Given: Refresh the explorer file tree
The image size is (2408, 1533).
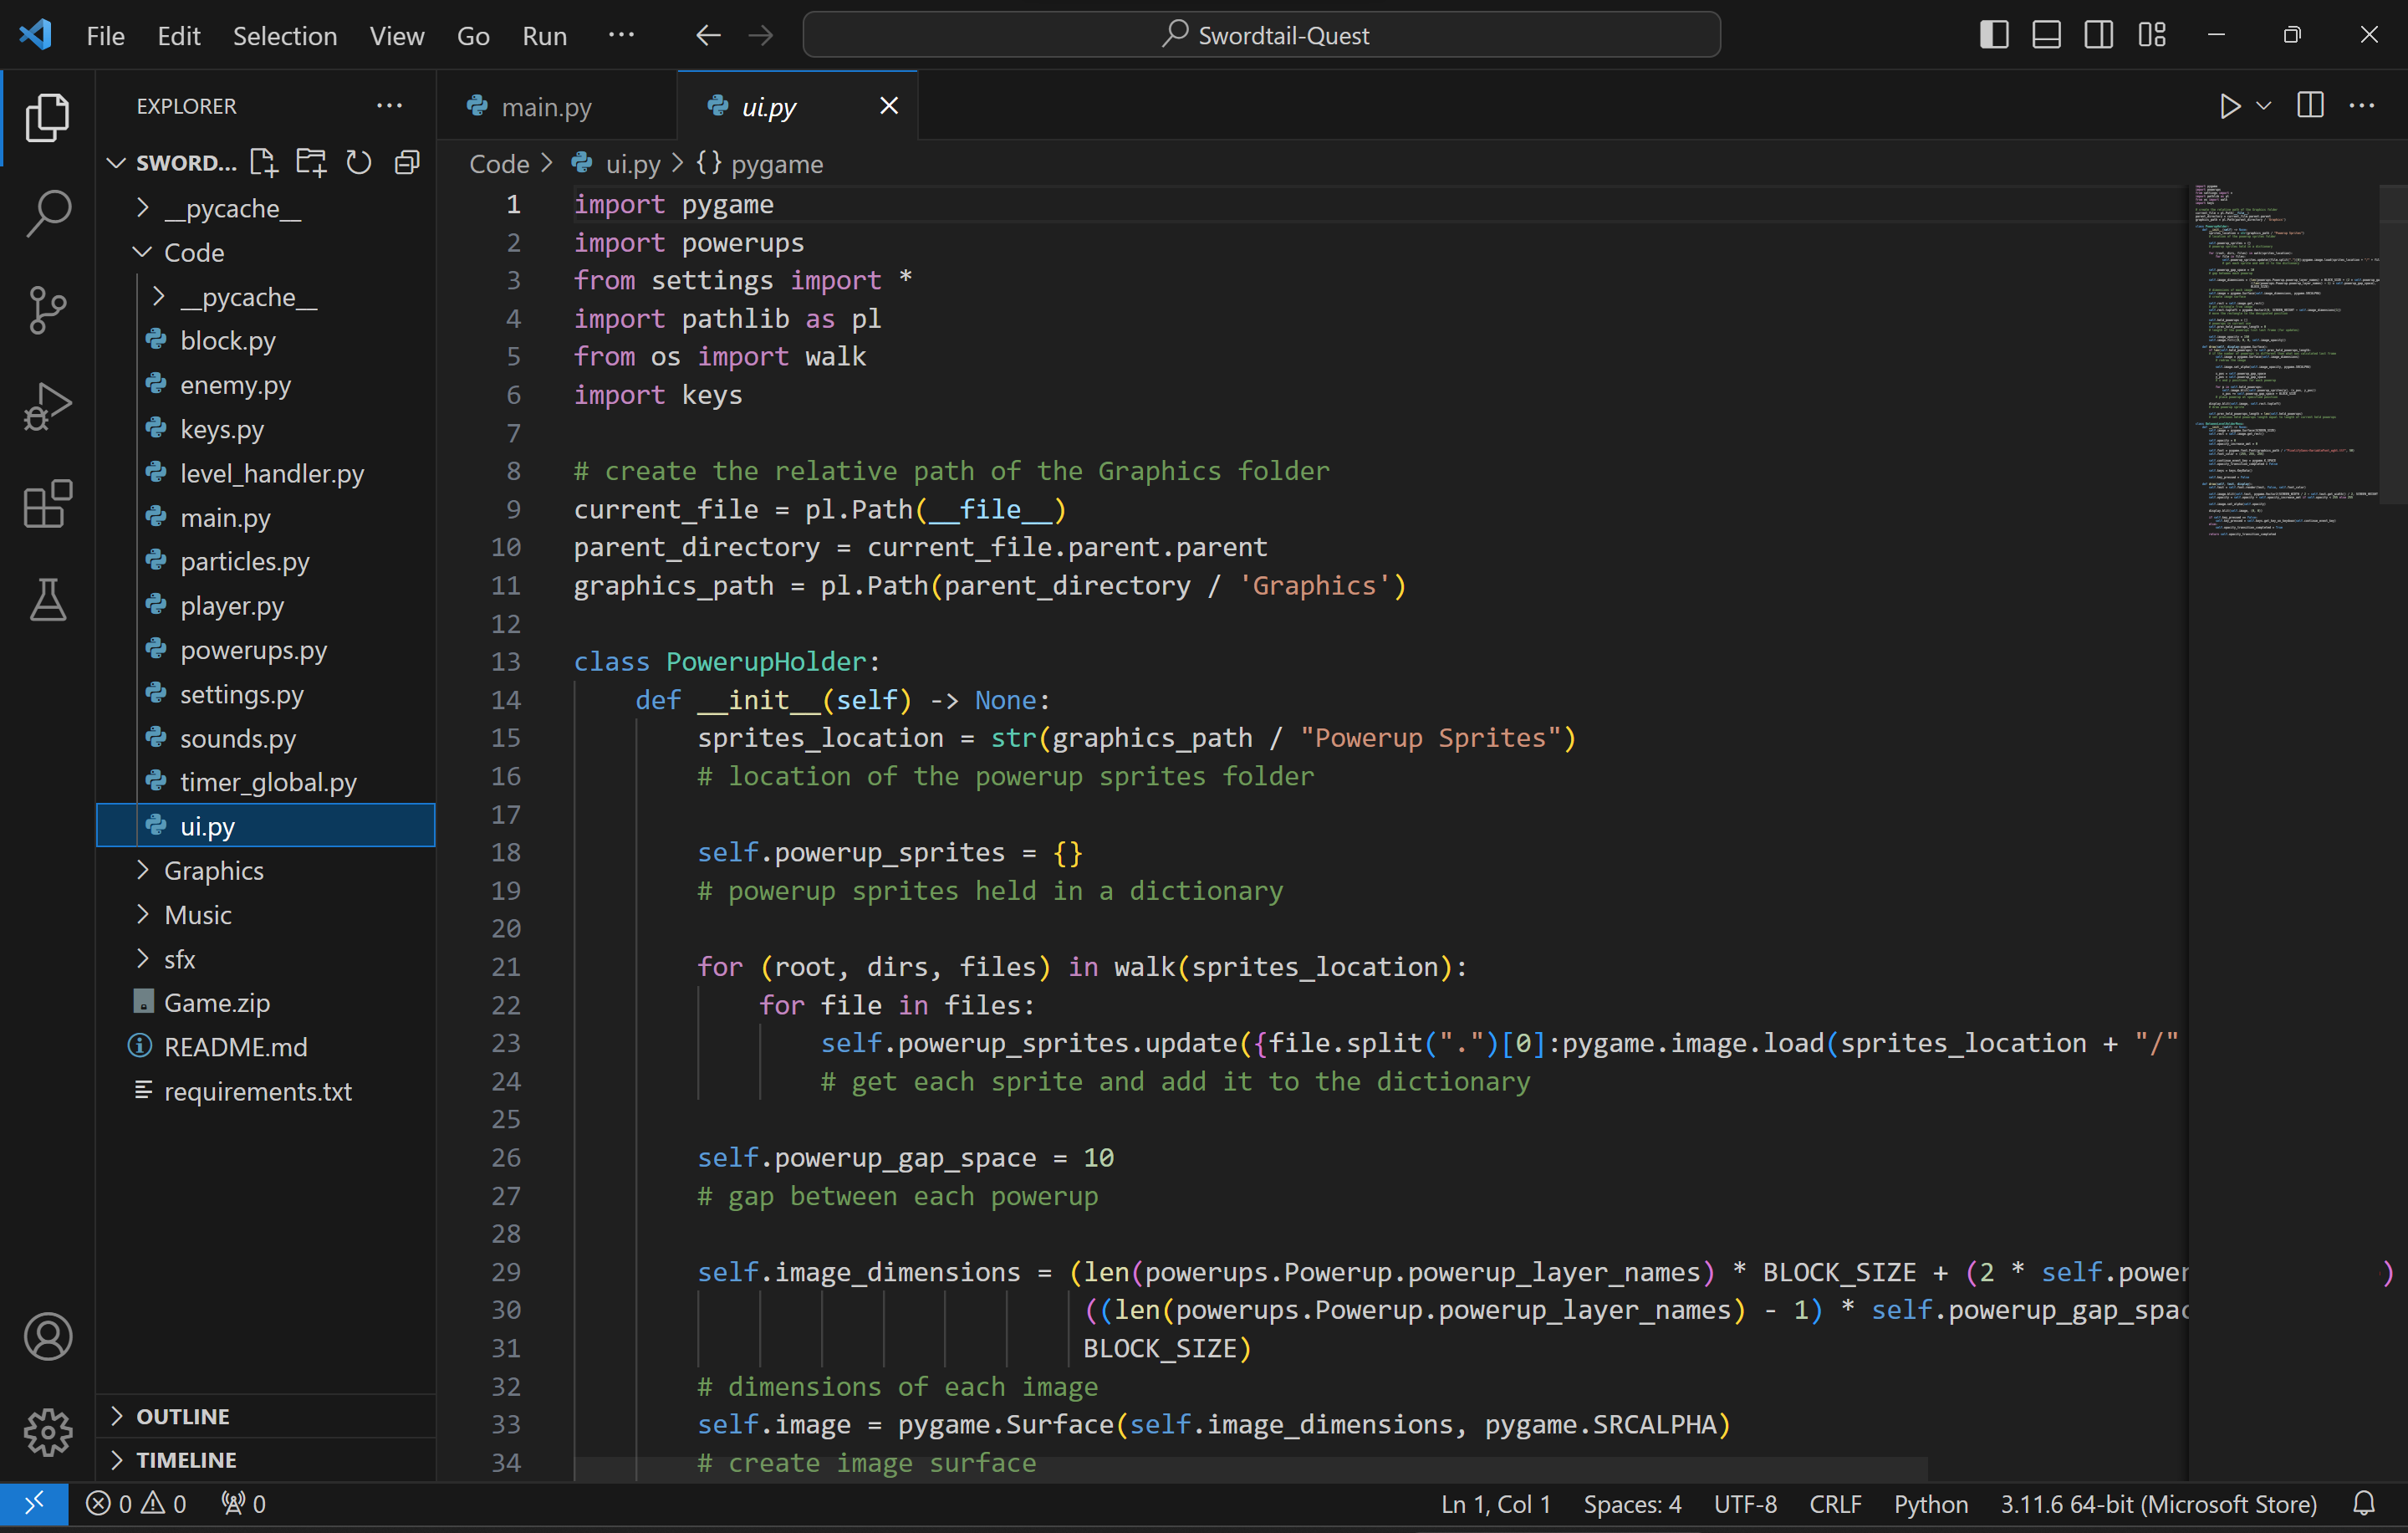Looking at the screenshot, I should pos(358,162).
